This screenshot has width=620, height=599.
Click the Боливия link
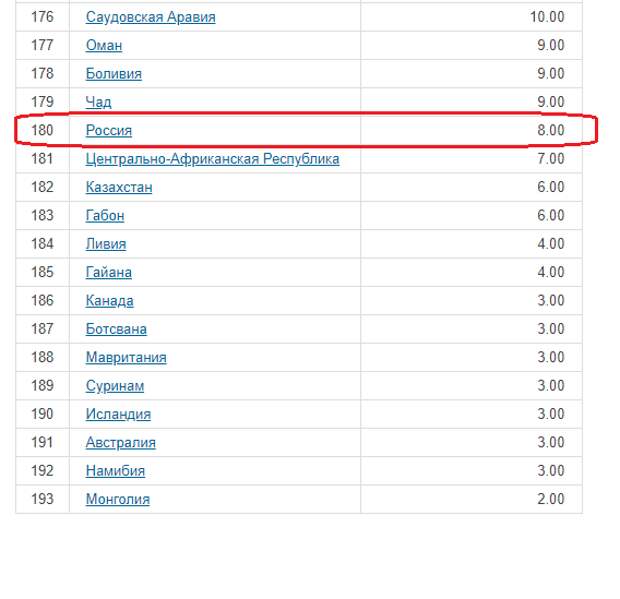[113, 74]
